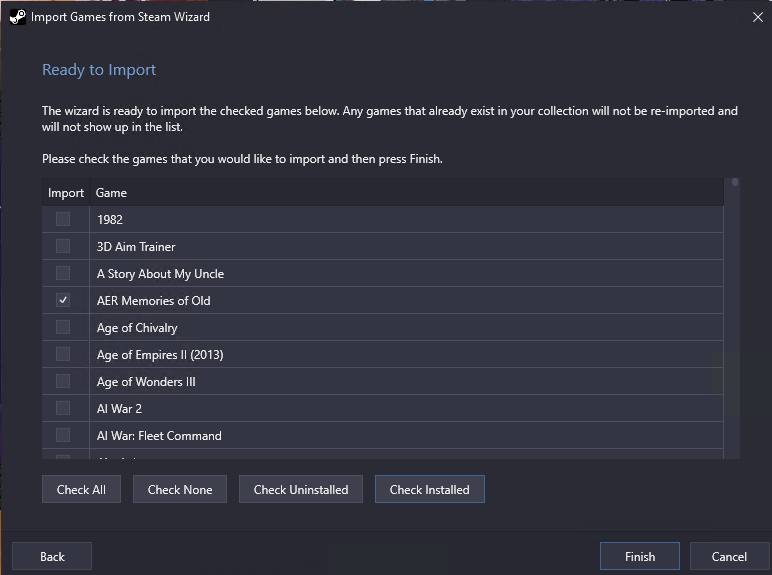
Task: Click the Check All button
Action: tap(81, 489)
